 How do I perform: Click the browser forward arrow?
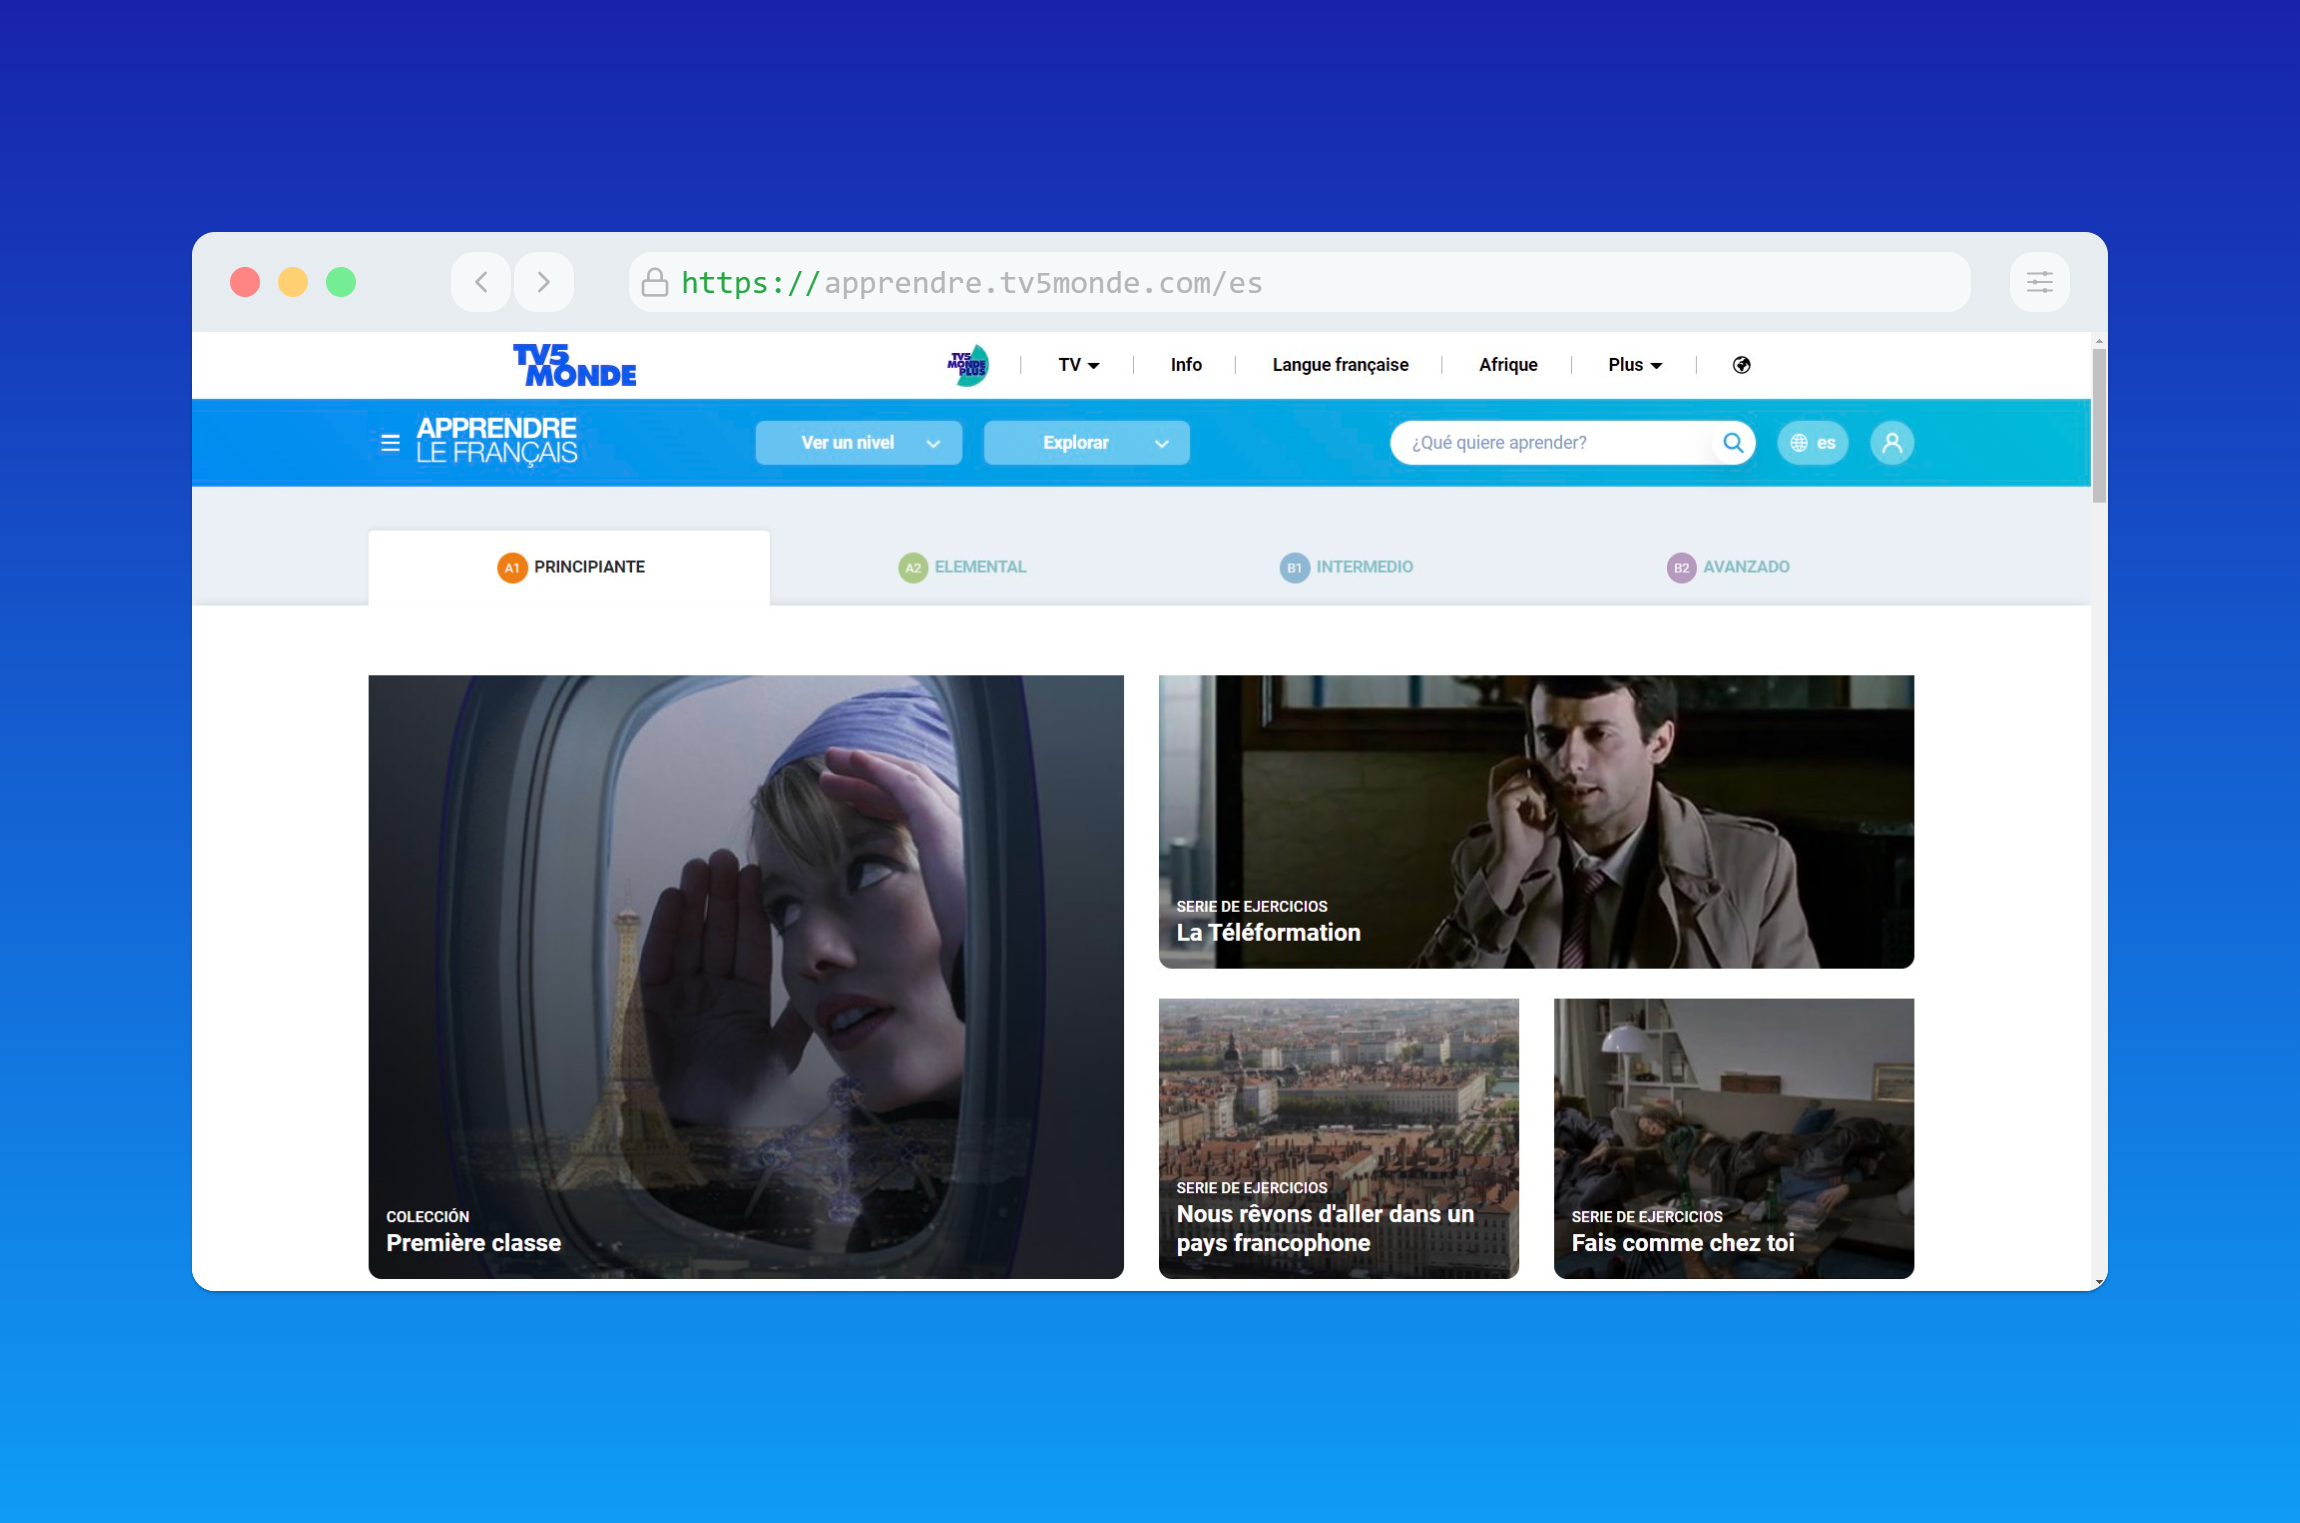[x=543, y=282]
